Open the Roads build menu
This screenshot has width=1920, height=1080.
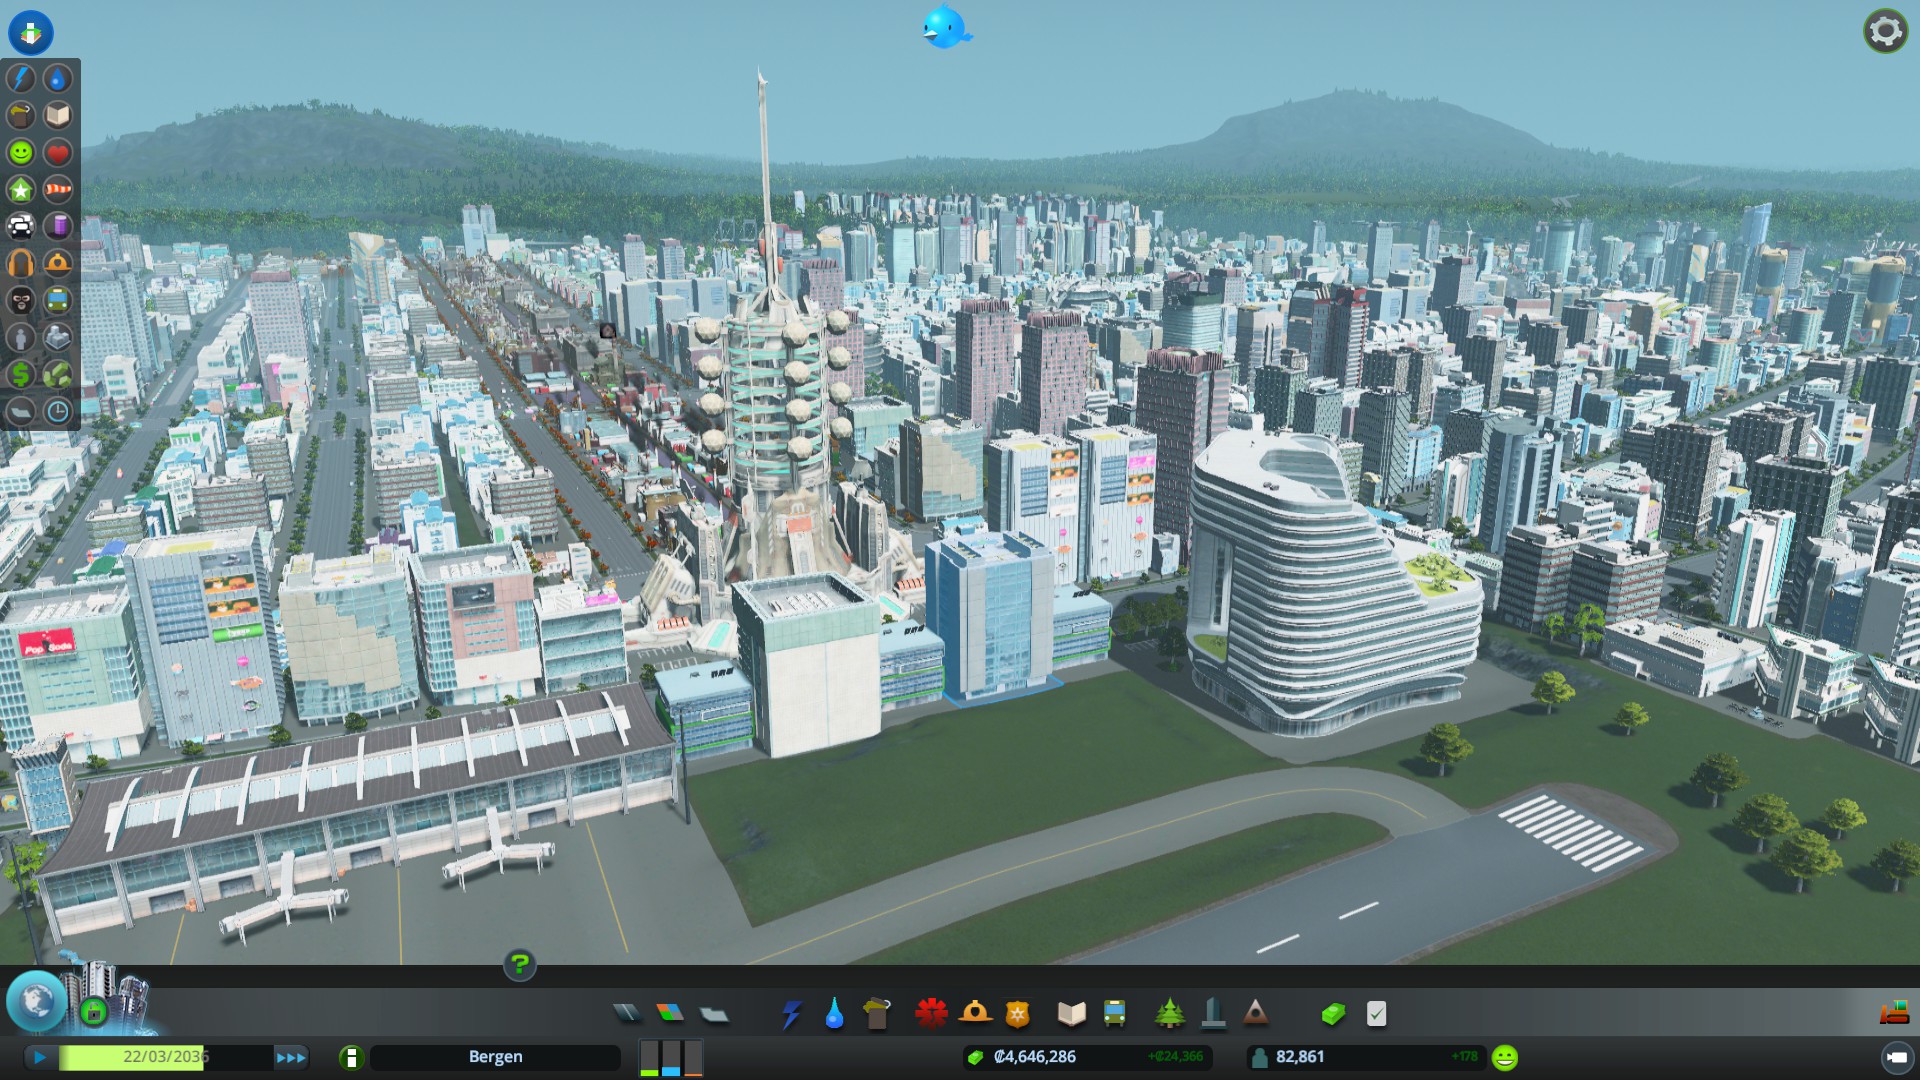coord(627,1014)
